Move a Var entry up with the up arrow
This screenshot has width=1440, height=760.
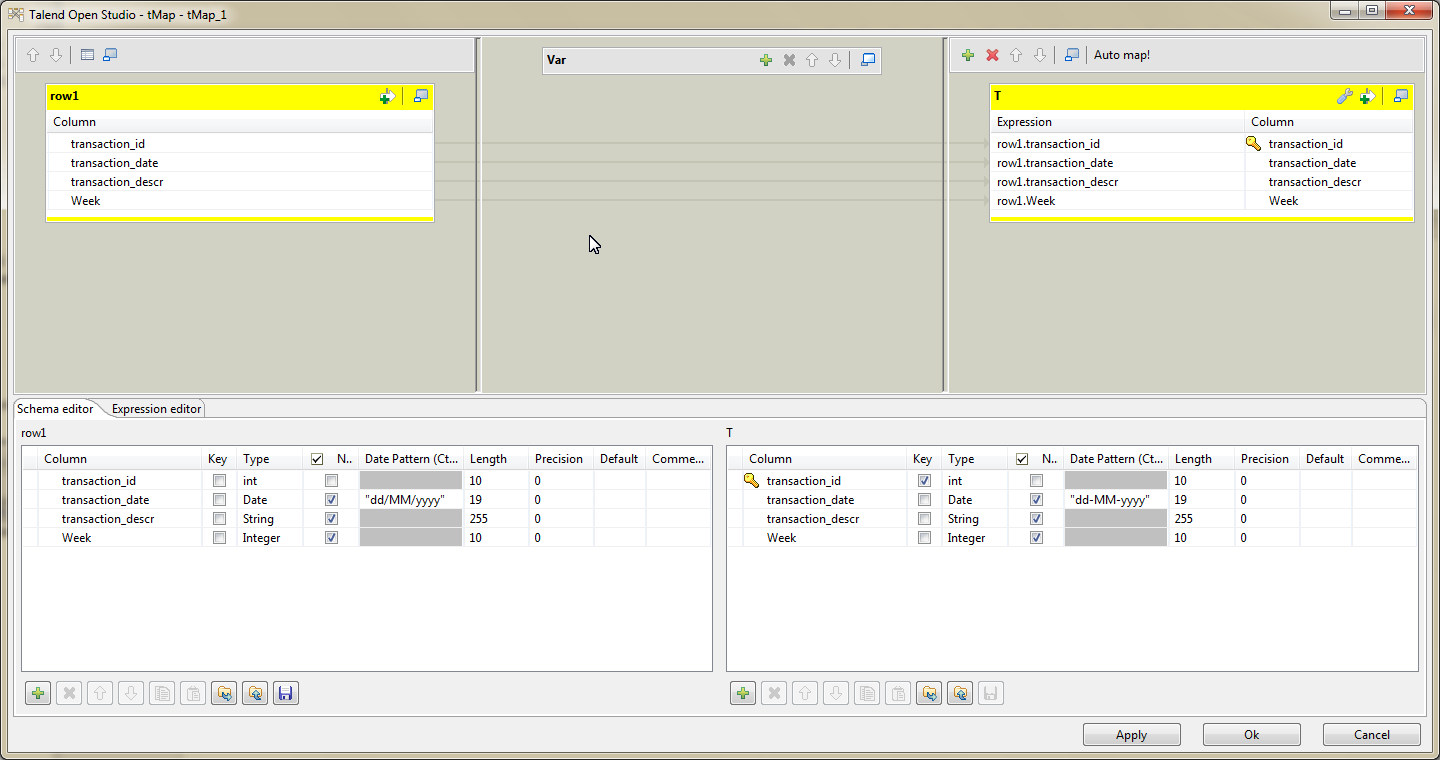(x=812, y=60)
